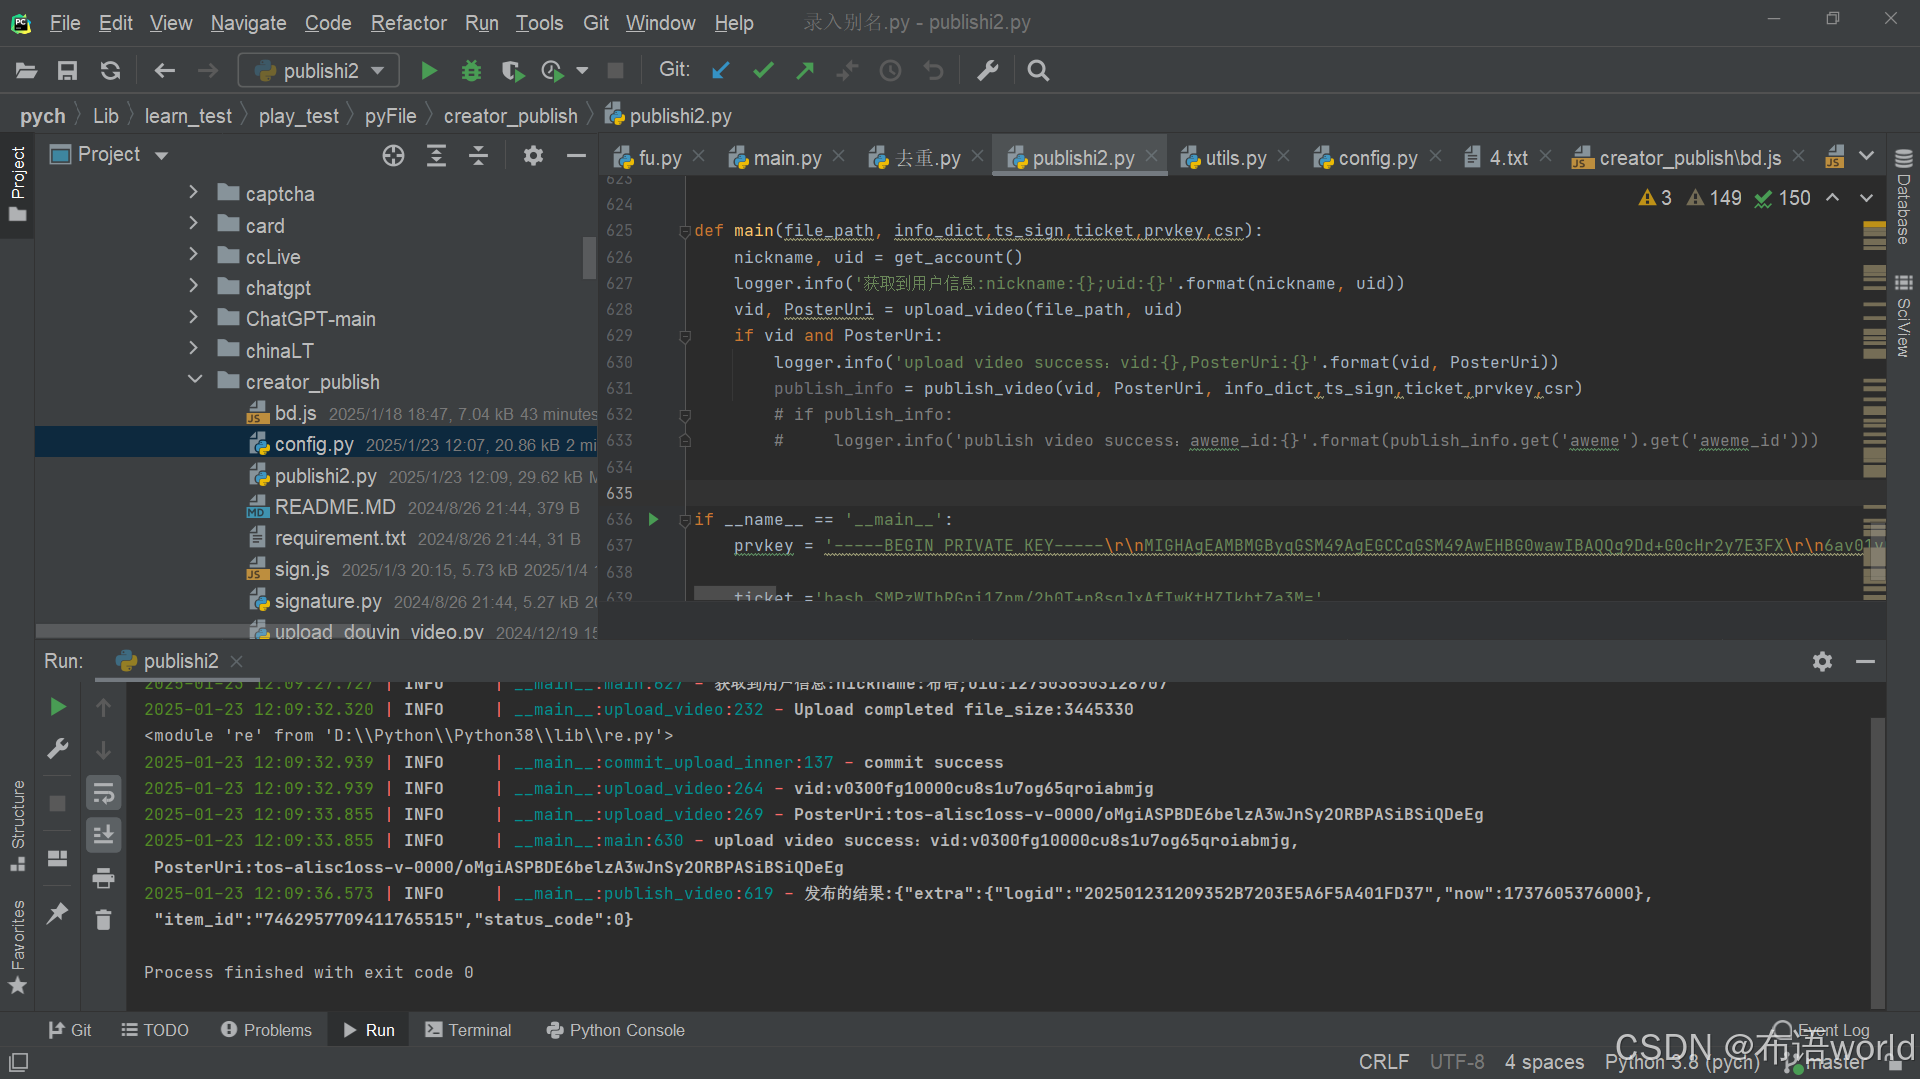Open the Terminal tool window
This screenshot has height=1080, width=1920.
pos(468,1030)
